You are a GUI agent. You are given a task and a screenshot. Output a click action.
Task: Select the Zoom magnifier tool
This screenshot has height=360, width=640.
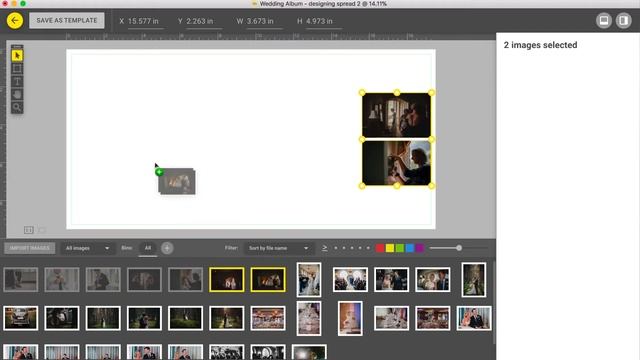click(x=17, y=107)
